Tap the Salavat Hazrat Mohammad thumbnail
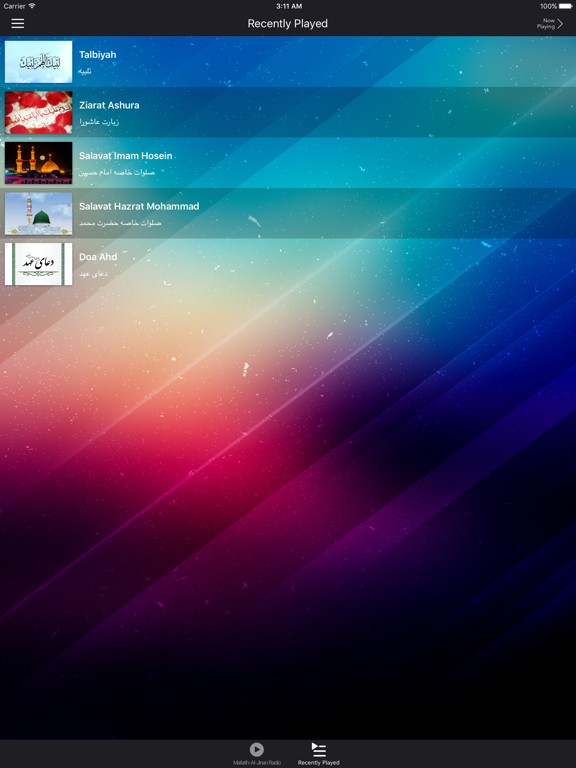576x768 pixels. tap(39, 213)
